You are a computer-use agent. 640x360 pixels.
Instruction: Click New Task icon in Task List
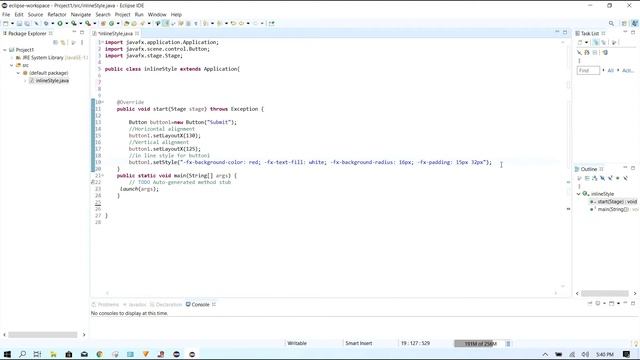580,42
